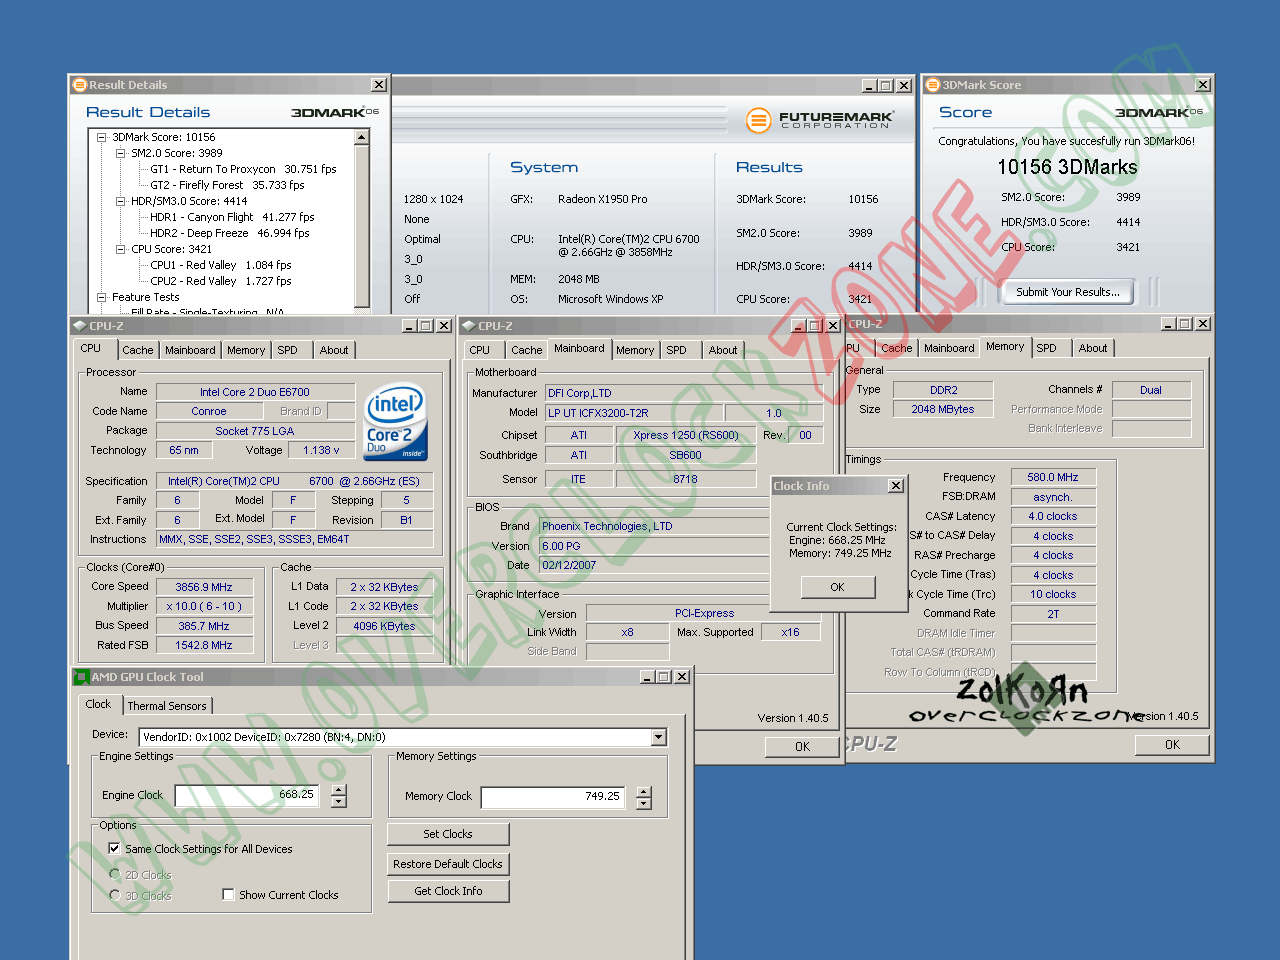The height and width of the screenshot is (960, 1280).
Task: Decrease Memory Clock with the down arrow
Action: 643,804
